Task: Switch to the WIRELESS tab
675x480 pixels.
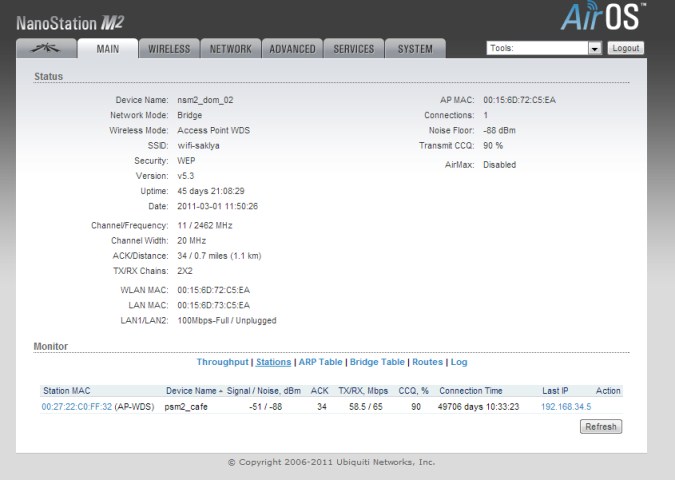Action: (169, 49)
